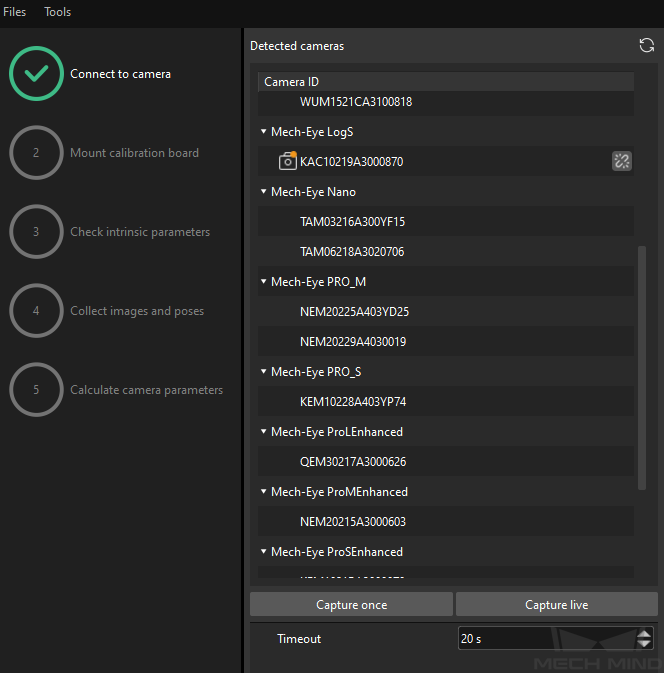
Task: Increase the Timeout value with up arrow
Action: pos(644,634)
